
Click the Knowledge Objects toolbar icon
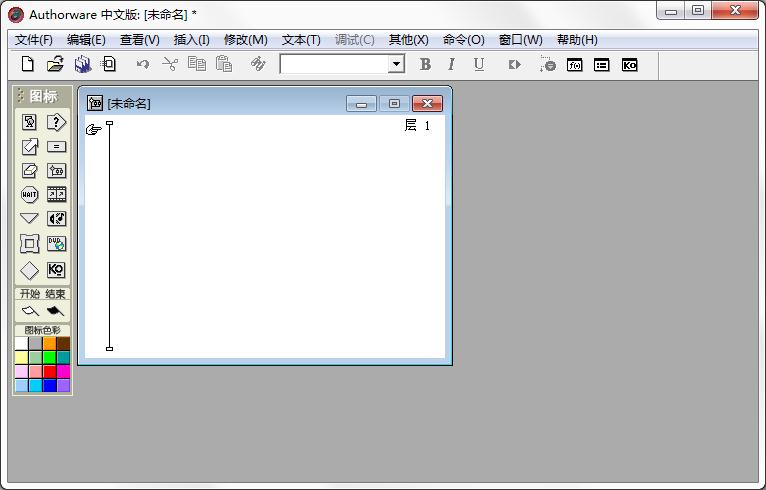click(x=629, y=65)
